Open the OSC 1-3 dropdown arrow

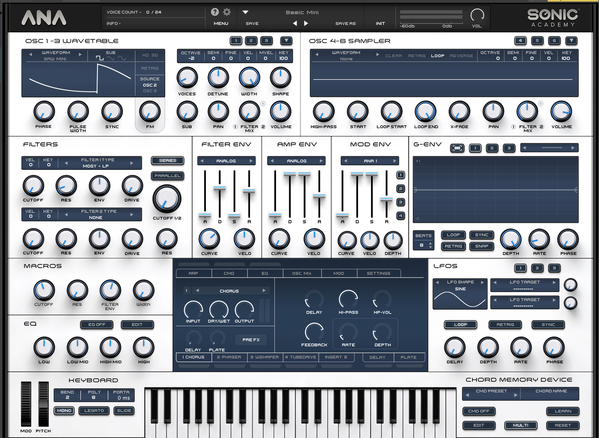click(x=286, y=40)
